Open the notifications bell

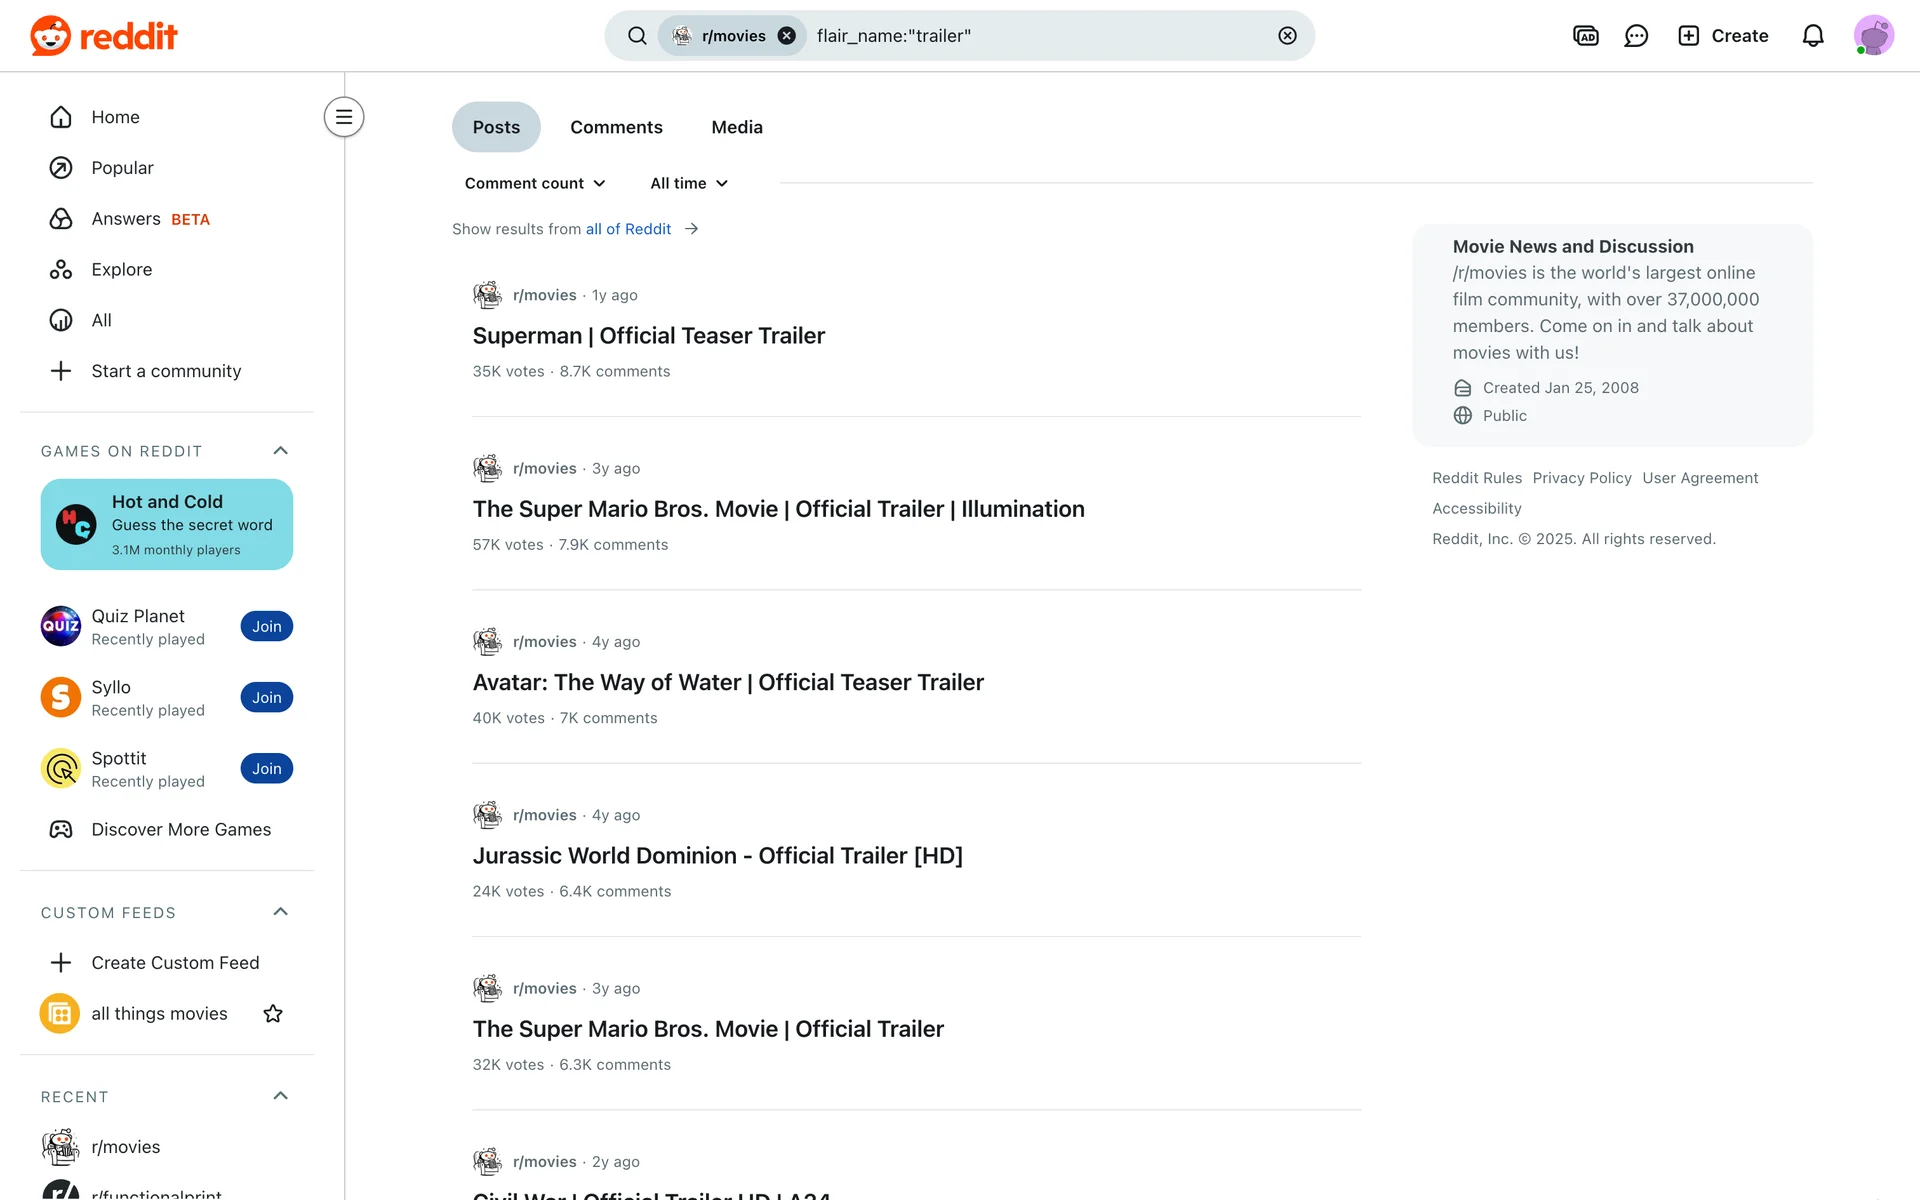[1812, 36]
